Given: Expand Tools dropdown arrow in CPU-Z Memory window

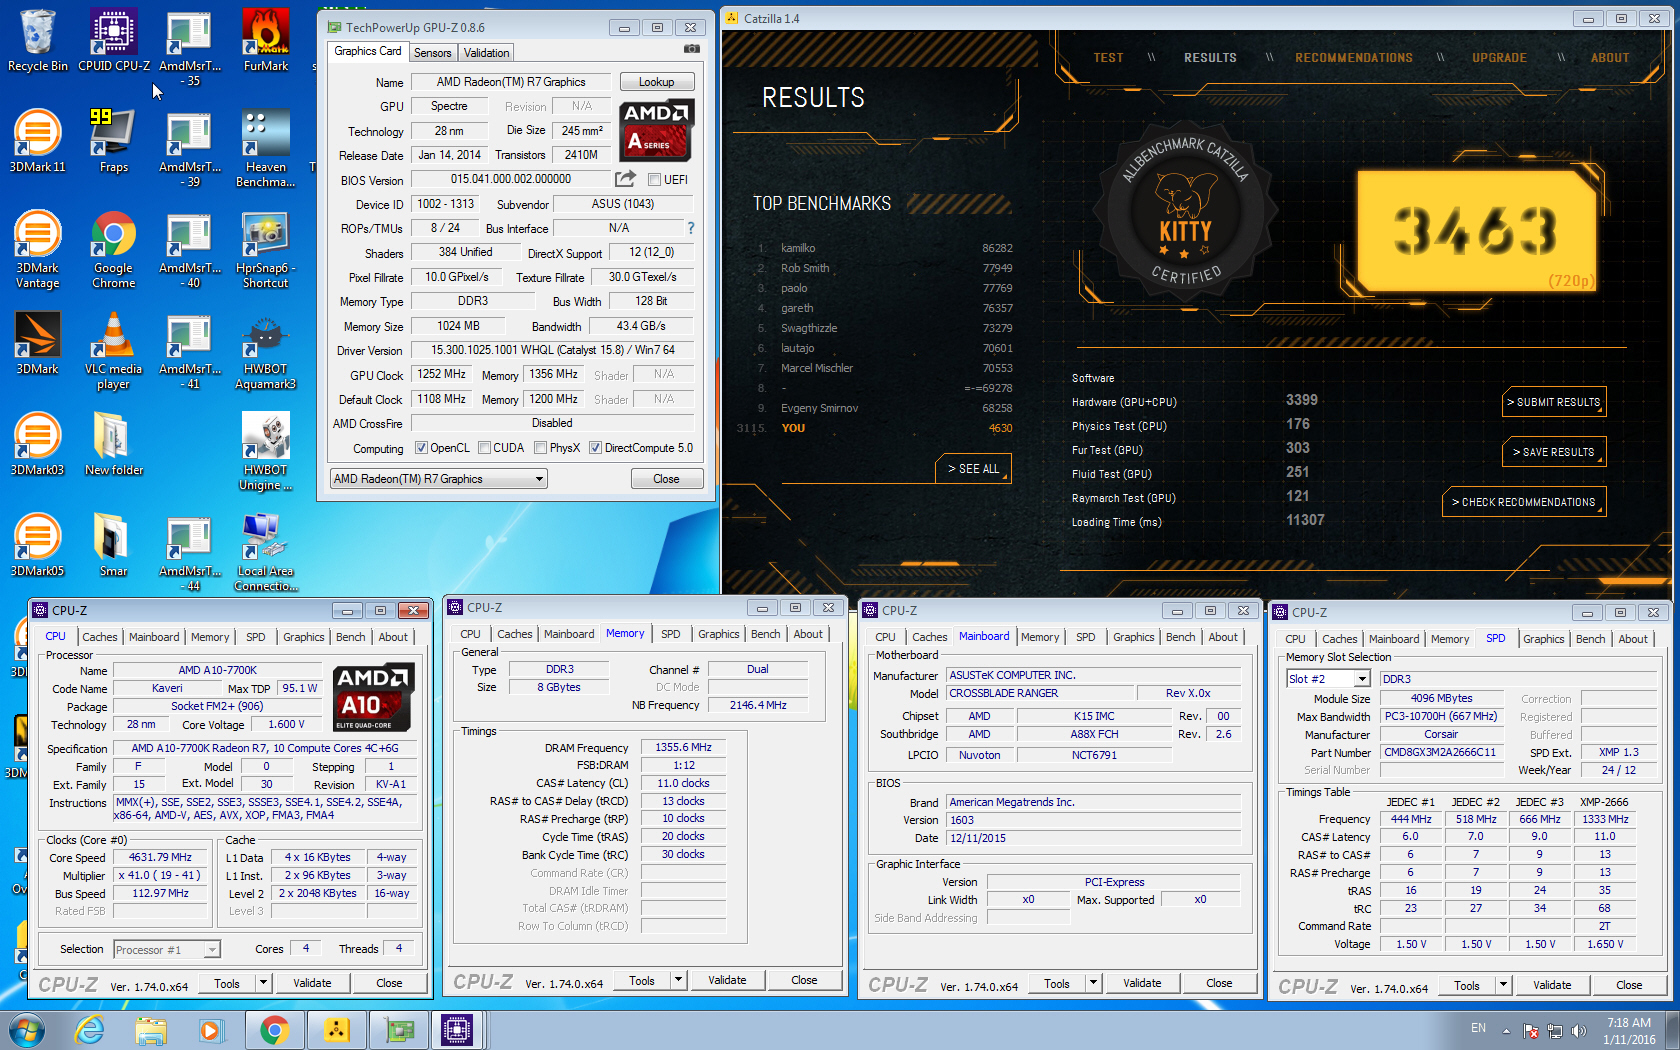Looking at the screenshot, I should point(679,980).
